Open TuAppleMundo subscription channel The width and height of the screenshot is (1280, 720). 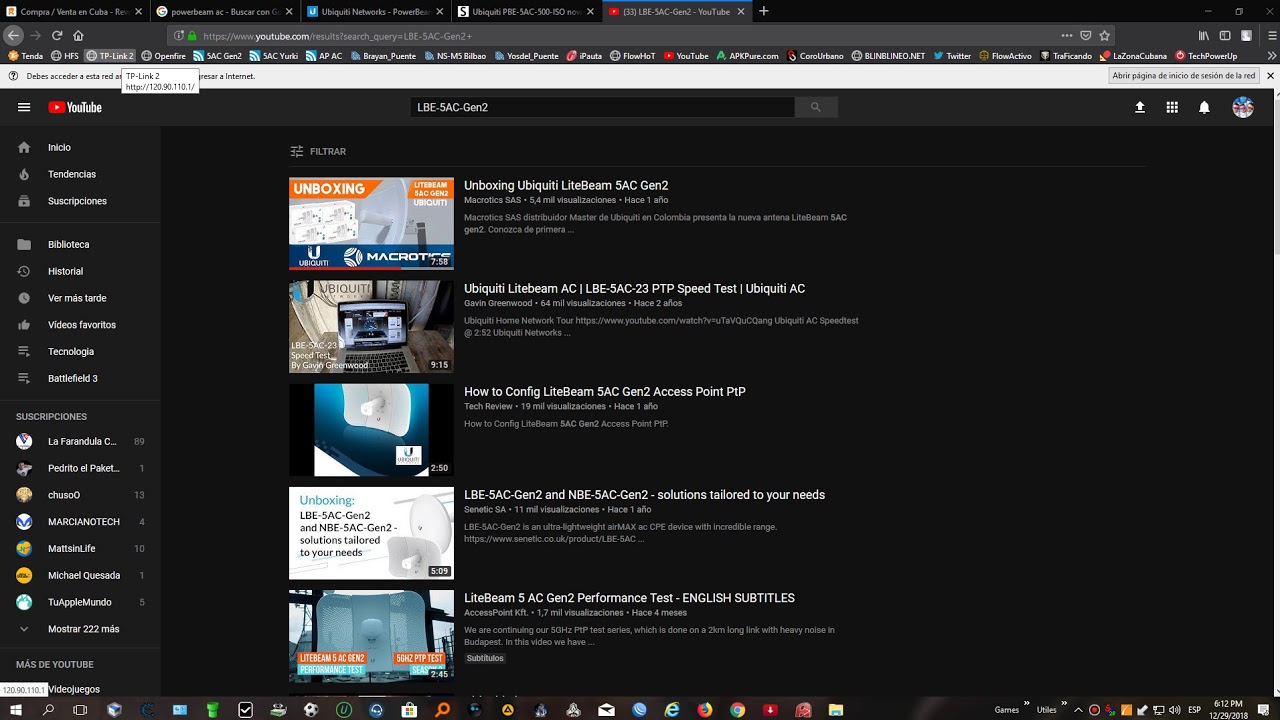coord(80,602)
